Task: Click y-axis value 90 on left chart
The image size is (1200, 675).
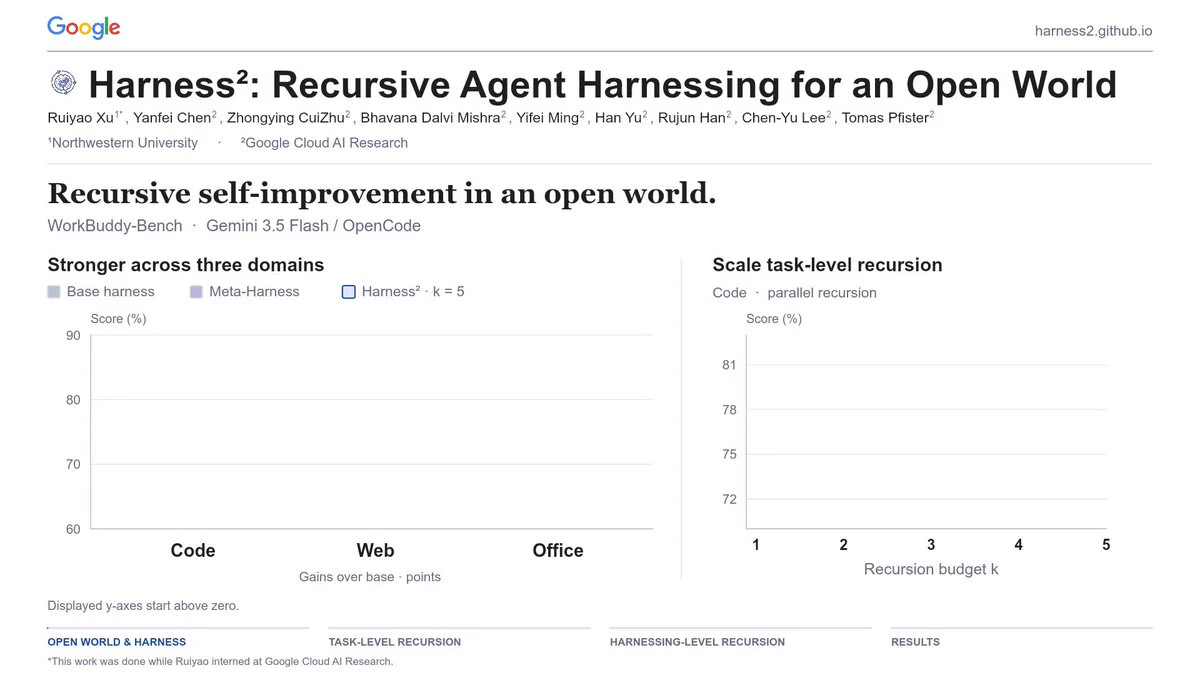Action: 73,335
